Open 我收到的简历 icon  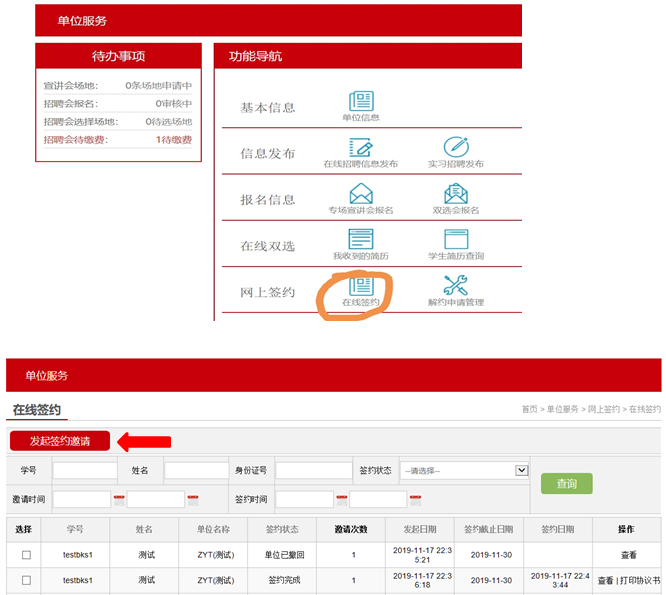(x=361, y=239)
